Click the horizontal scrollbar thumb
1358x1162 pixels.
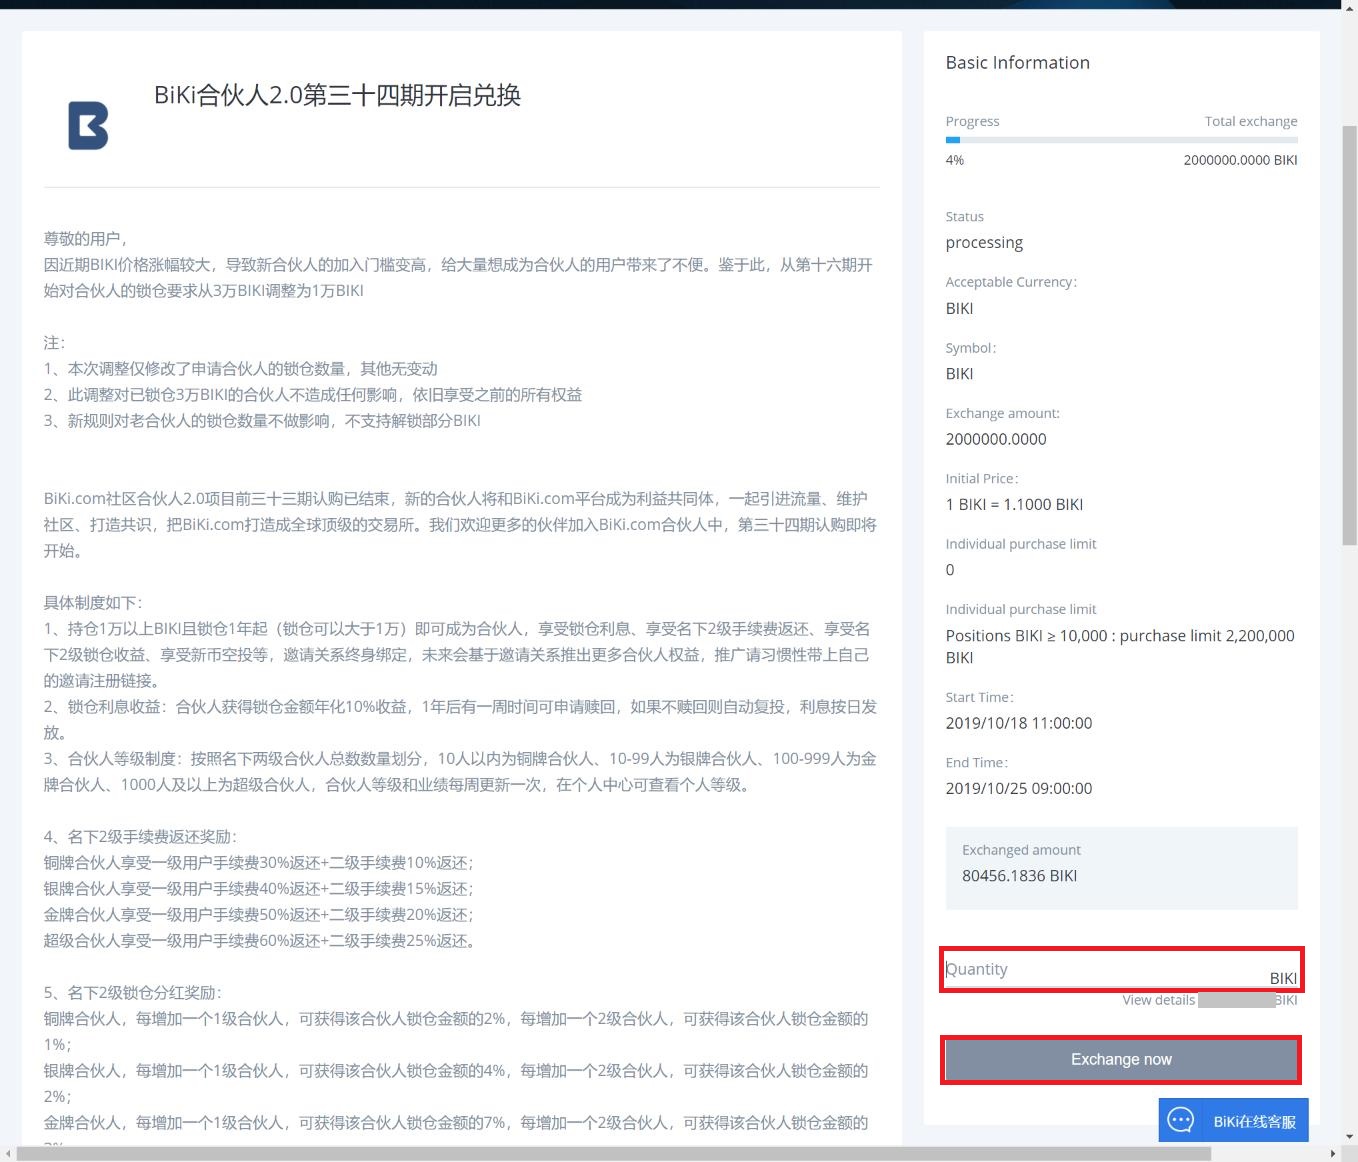[x=613, y=1154]
